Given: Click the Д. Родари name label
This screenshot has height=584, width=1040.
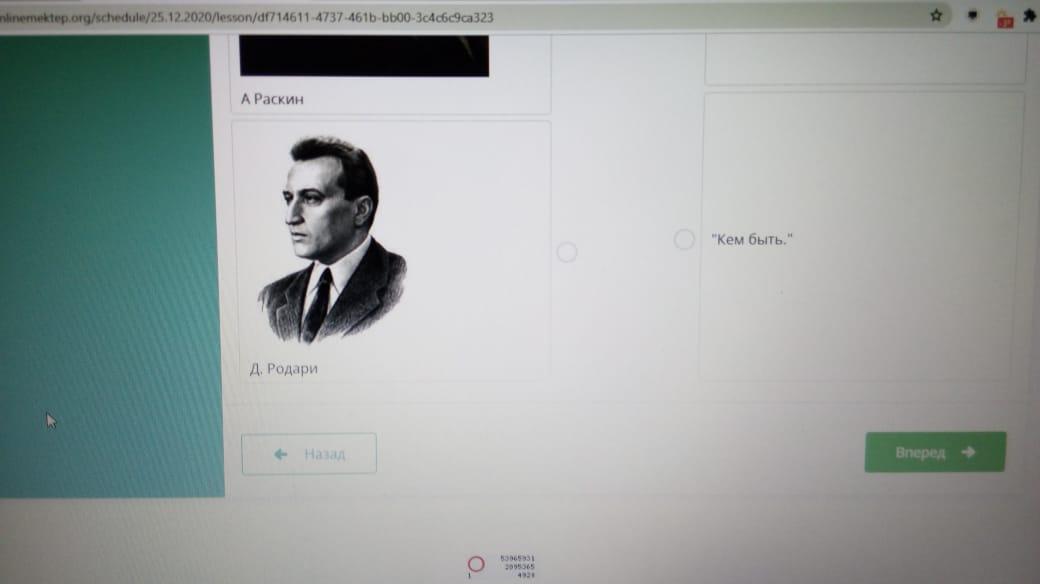Looking at the screenshot, I should (x=284, y=368).
